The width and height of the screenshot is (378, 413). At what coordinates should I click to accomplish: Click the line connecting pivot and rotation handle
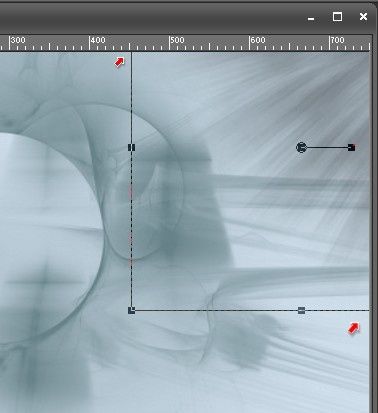[x=327, y=147]
